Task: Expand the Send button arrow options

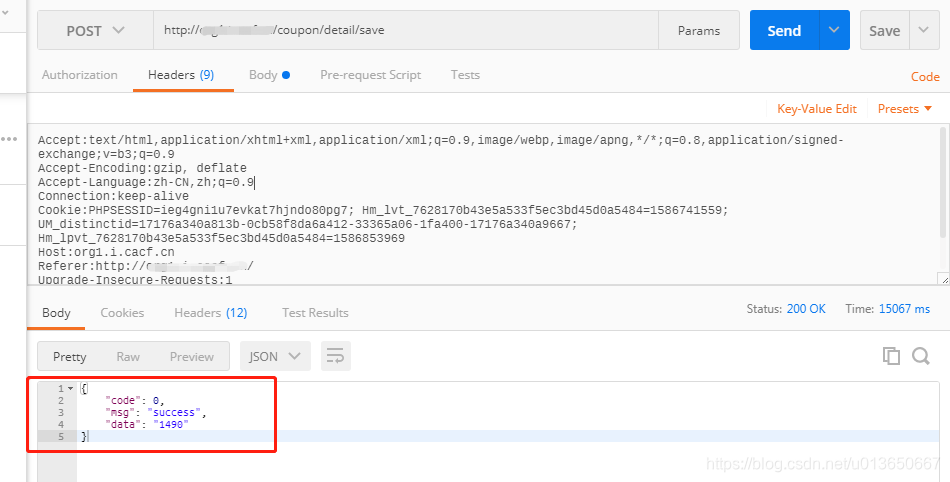Action: tap(834, 30)
